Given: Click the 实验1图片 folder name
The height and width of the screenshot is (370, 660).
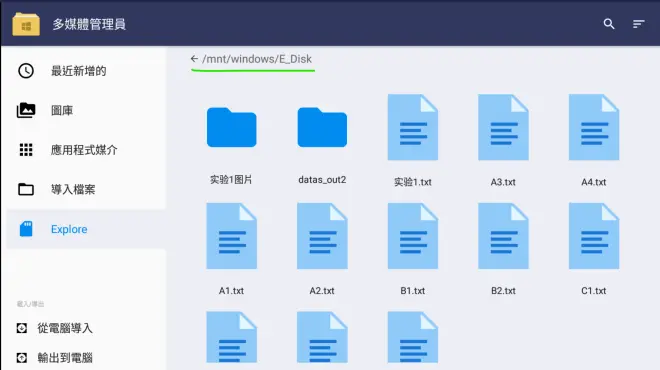Looking at the screenshot, I should click(231, 180).
